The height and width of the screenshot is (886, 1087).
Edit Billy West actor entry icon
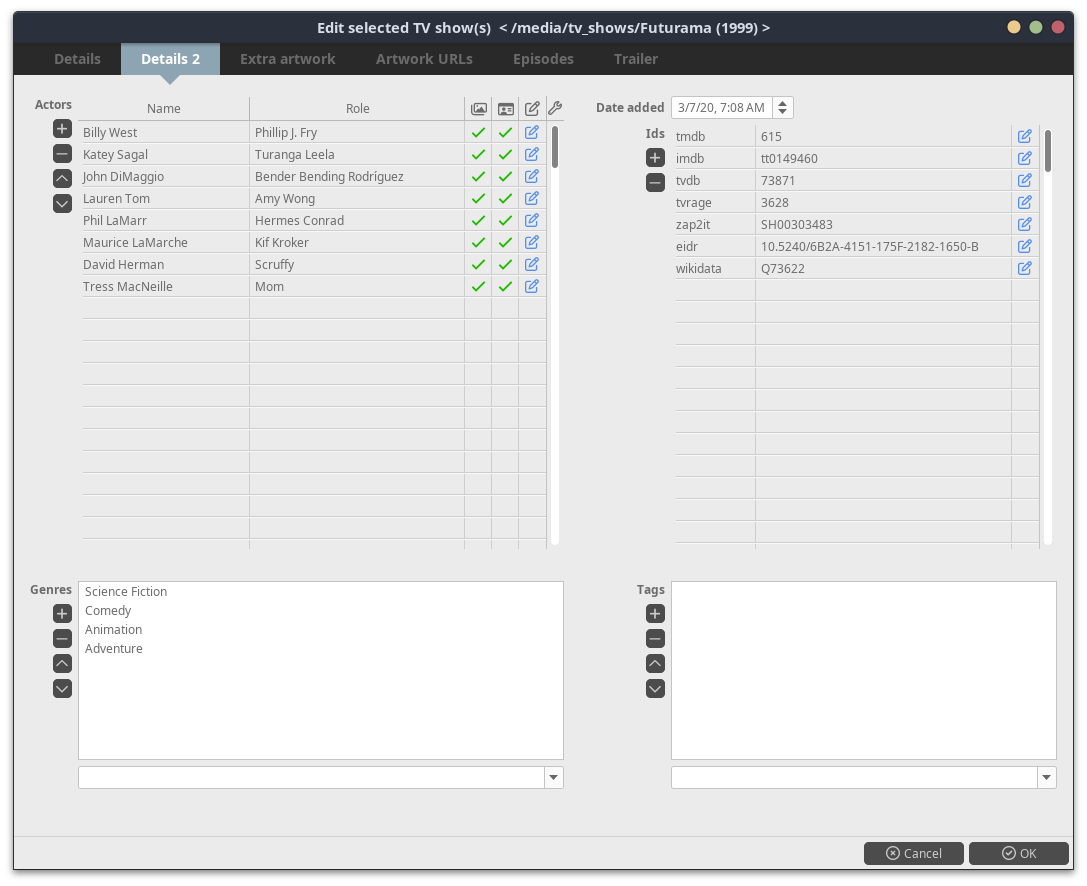(x=532, y=132)
